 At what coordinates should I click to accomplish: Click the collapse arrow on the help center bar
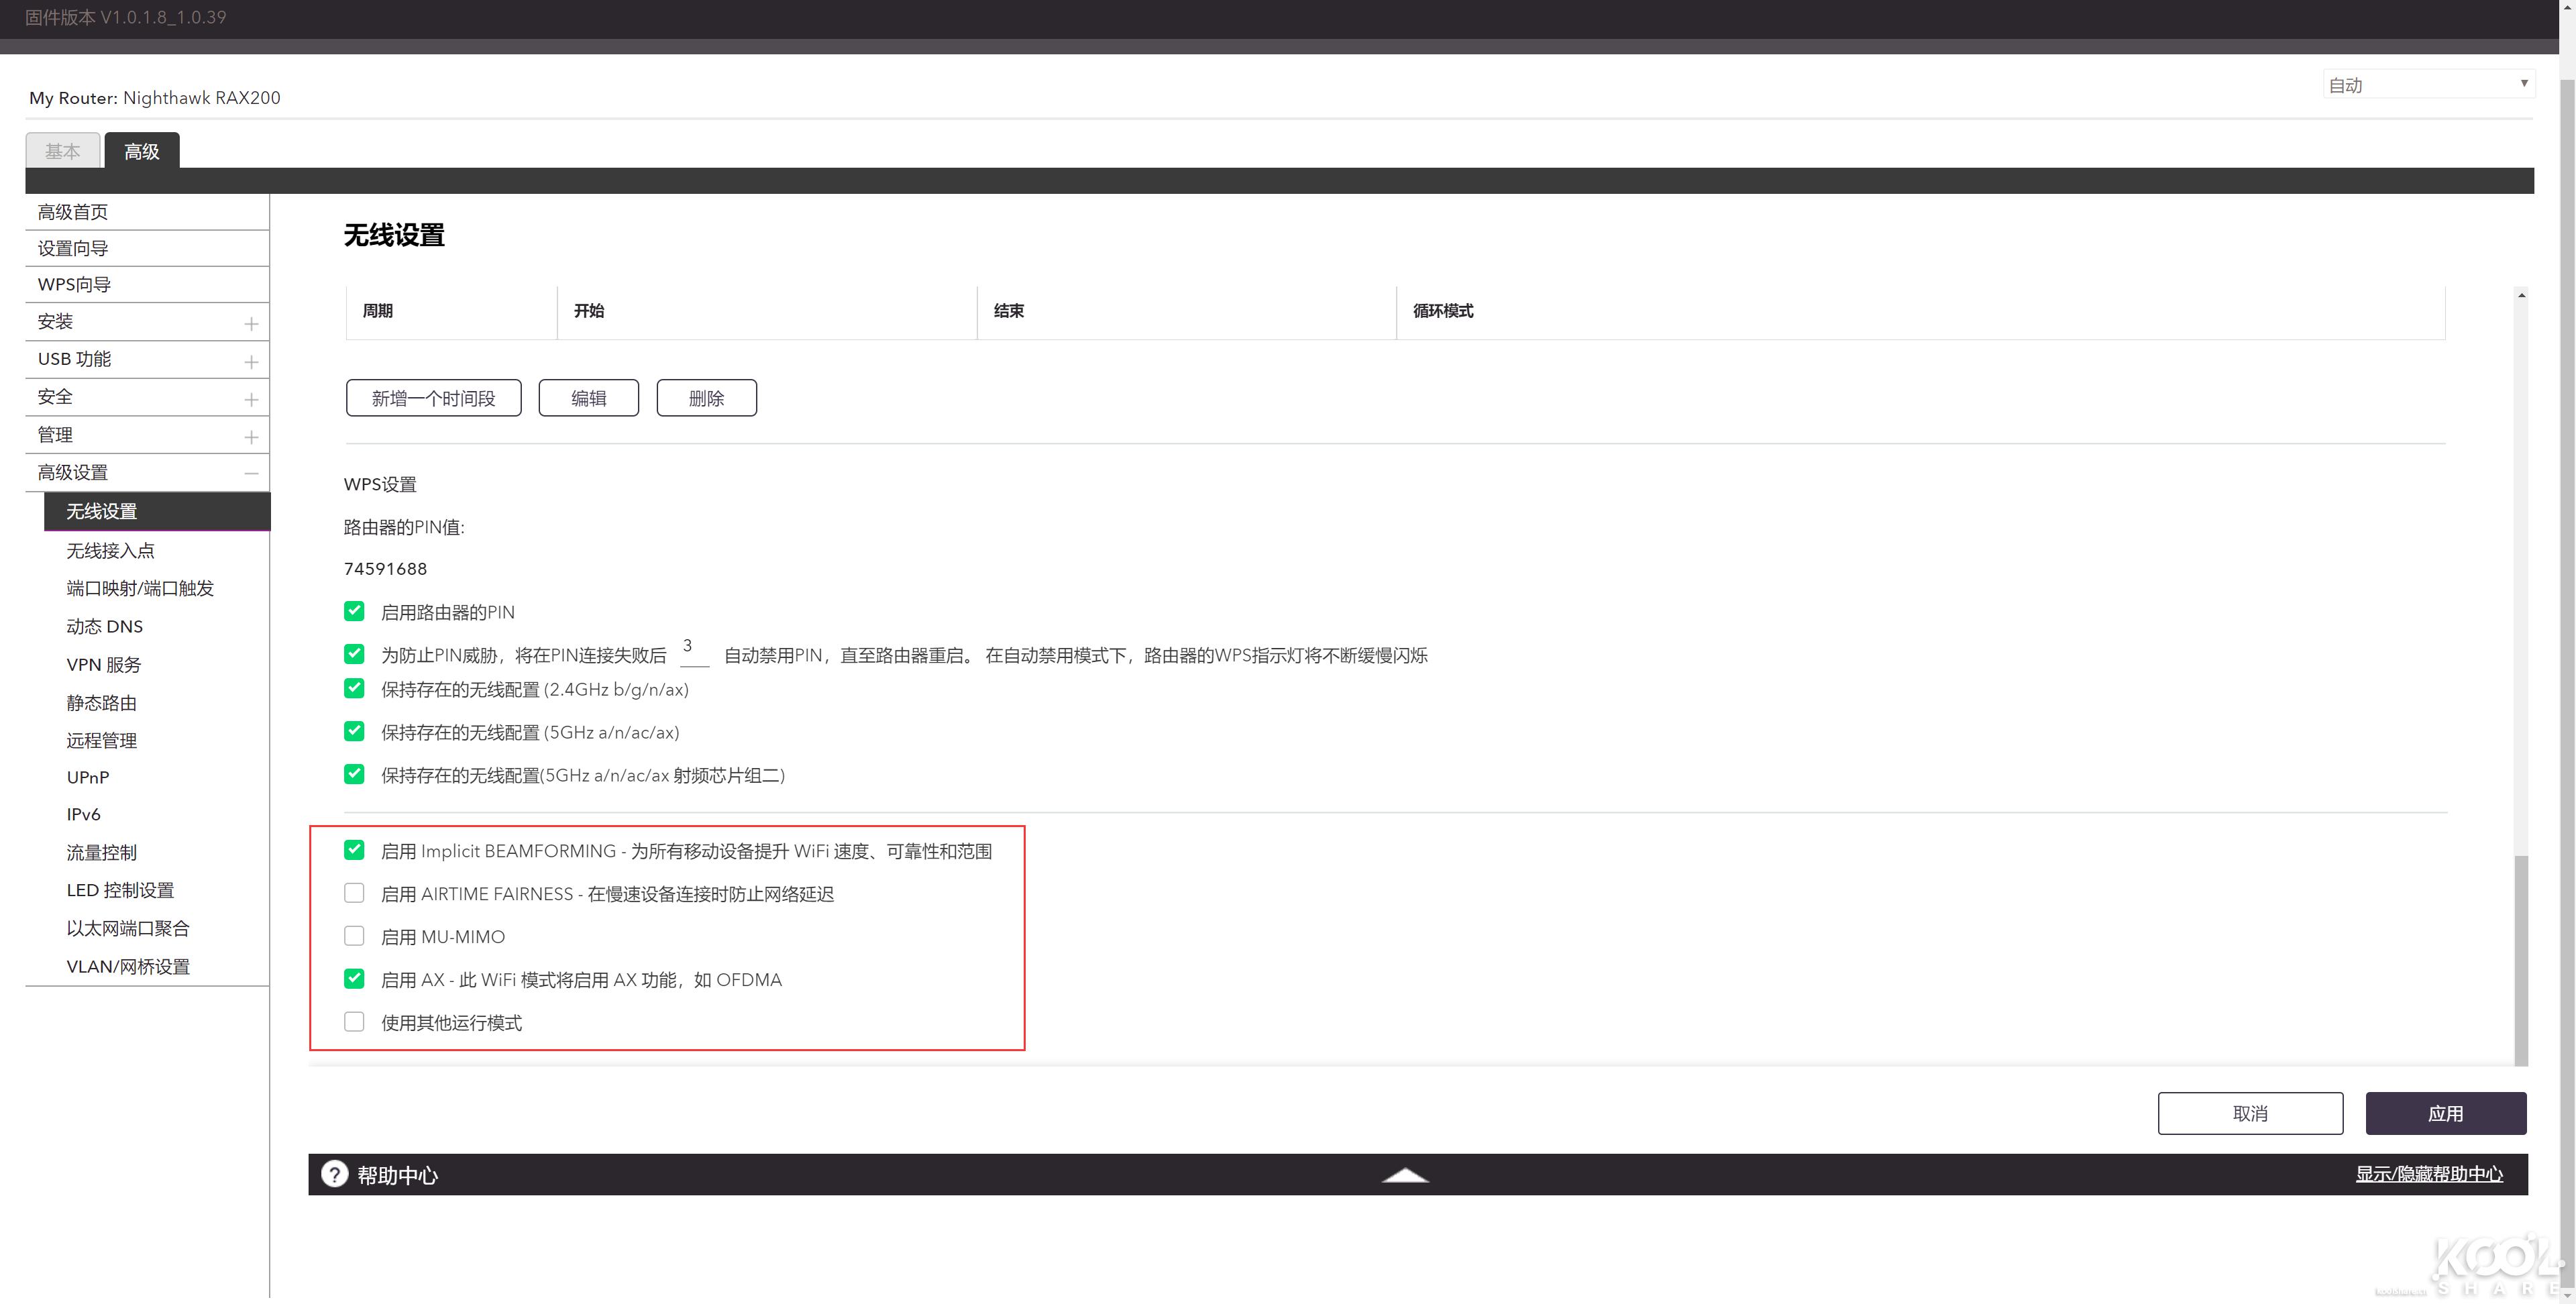tap(1405, 1176)
